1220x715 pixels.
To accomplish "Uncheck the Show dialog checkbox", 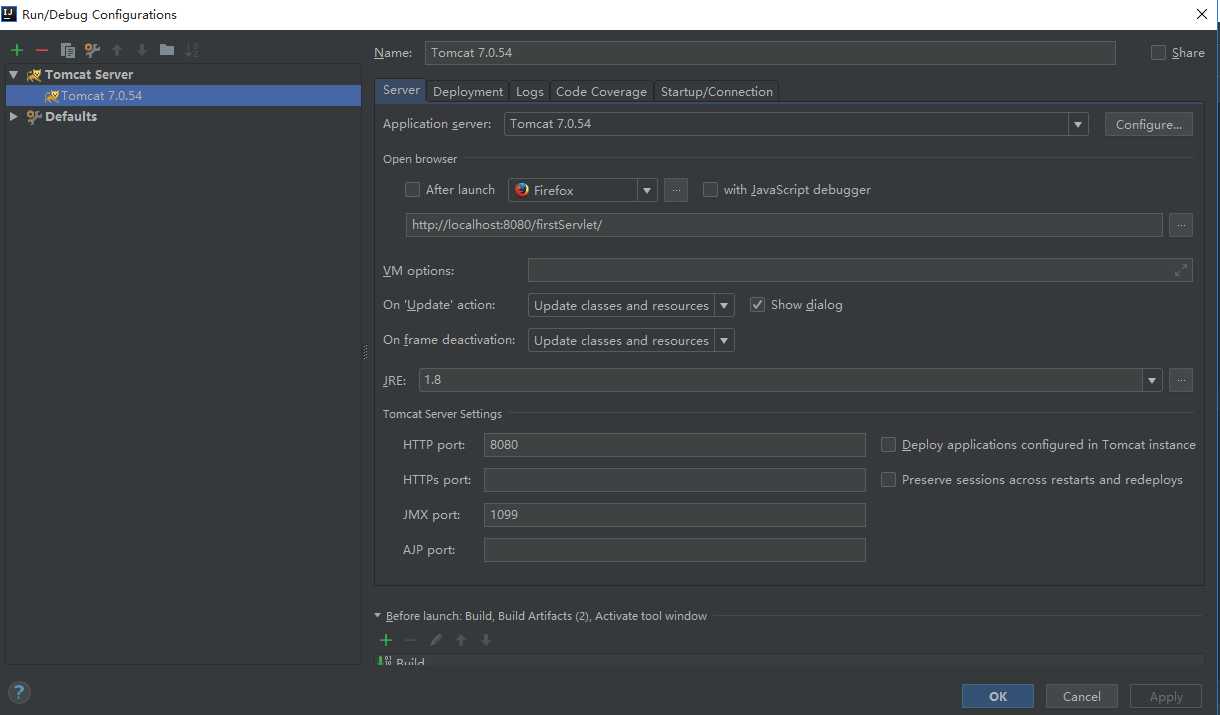I will click(757, 305).
